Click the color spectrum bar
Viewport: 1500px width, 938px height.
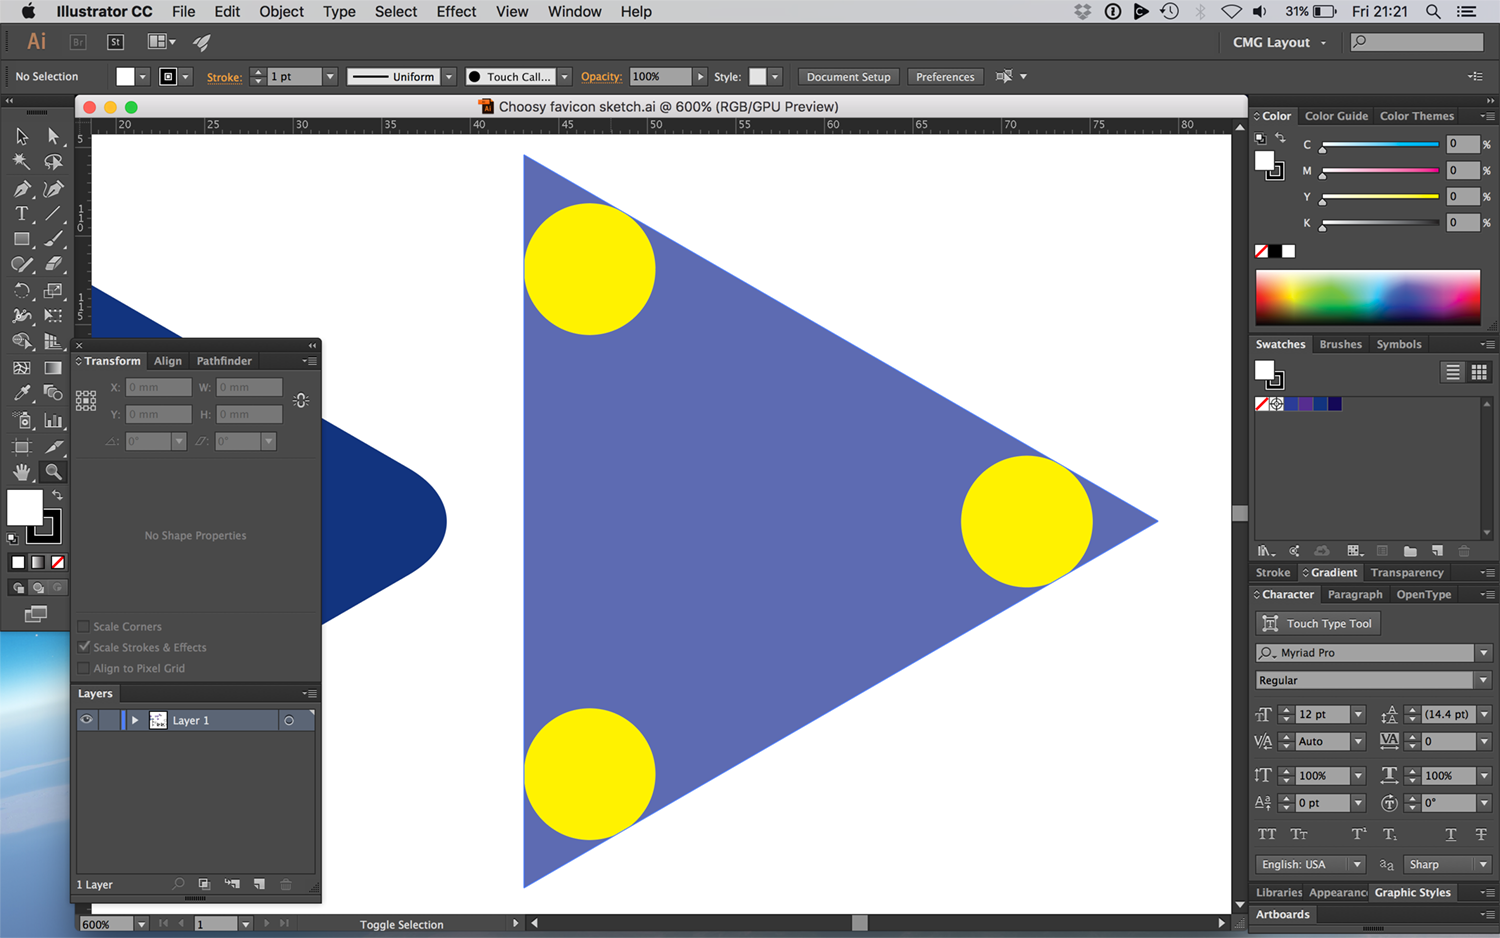[1368, 296]
